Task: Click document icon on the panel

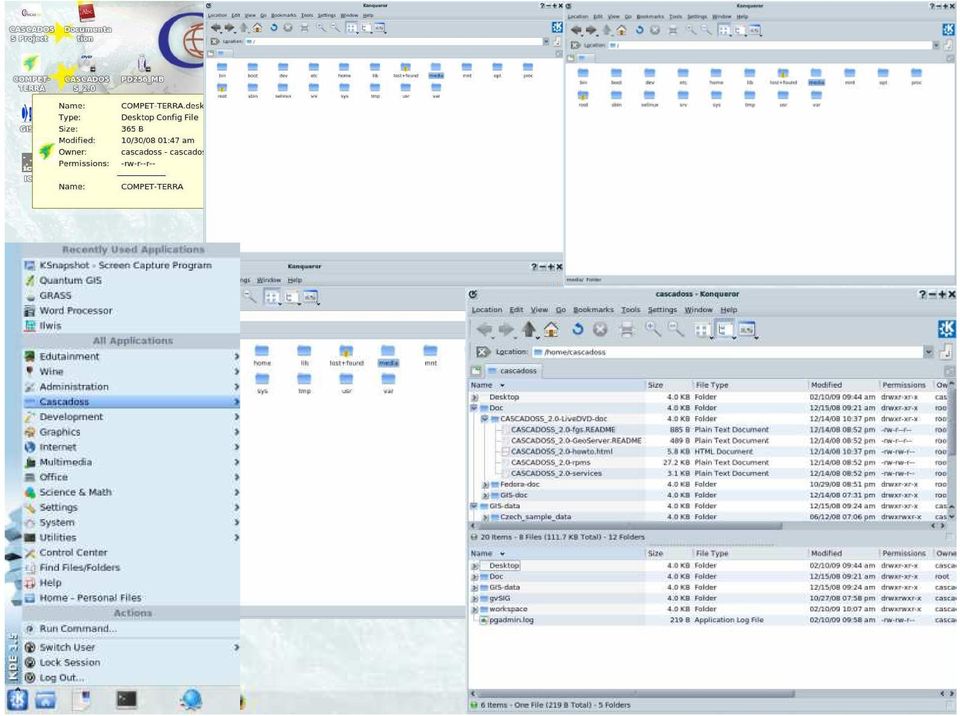Action: (82, 699)
